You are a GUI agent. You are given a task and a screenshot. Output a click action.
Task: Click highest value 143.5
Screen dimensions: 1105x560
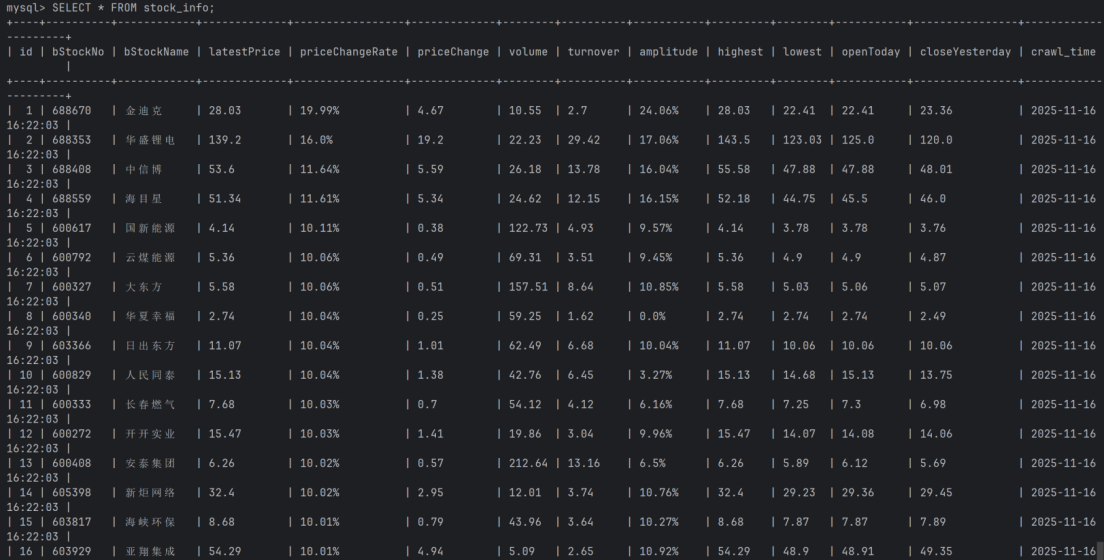[734, 140]
